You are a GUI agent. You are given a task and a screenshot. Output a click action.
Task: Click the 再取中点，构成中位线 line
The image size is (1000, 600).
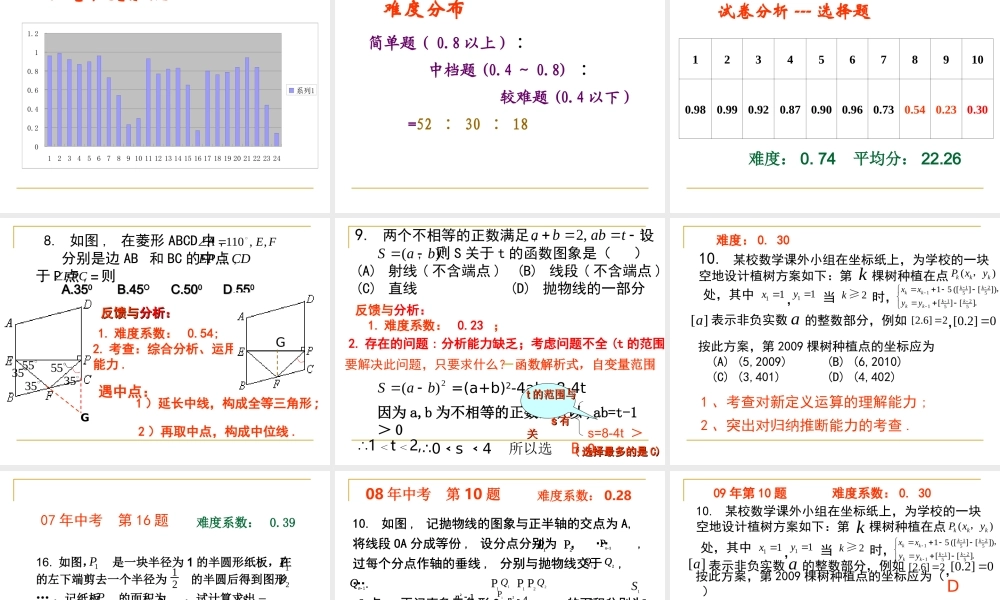(x=216, y=432)
